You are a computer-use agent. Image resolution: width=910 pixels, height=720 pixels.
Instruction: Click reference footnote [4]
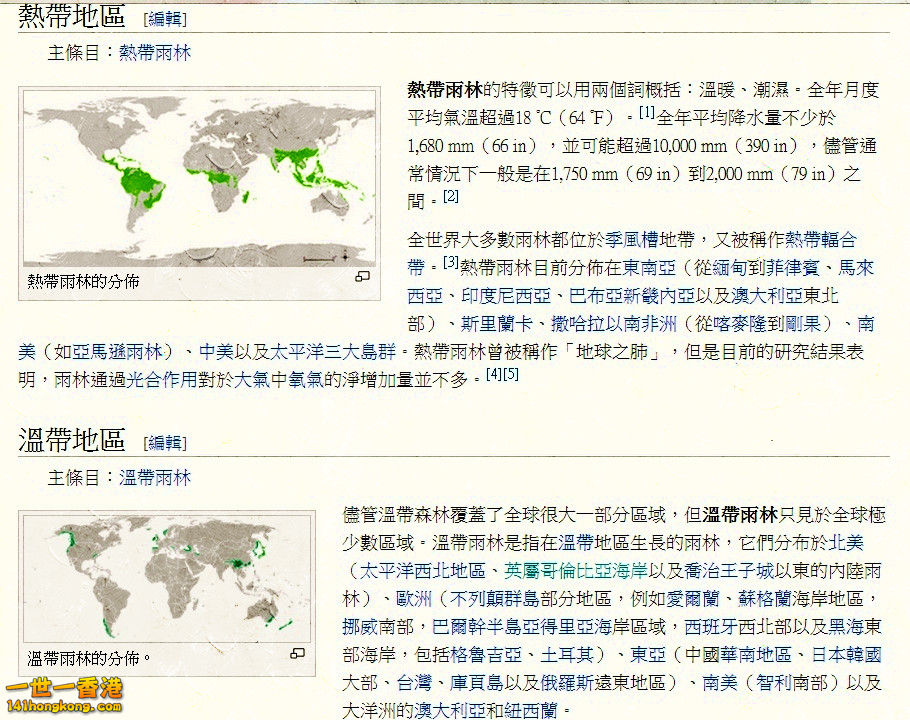tap(493, 374)
